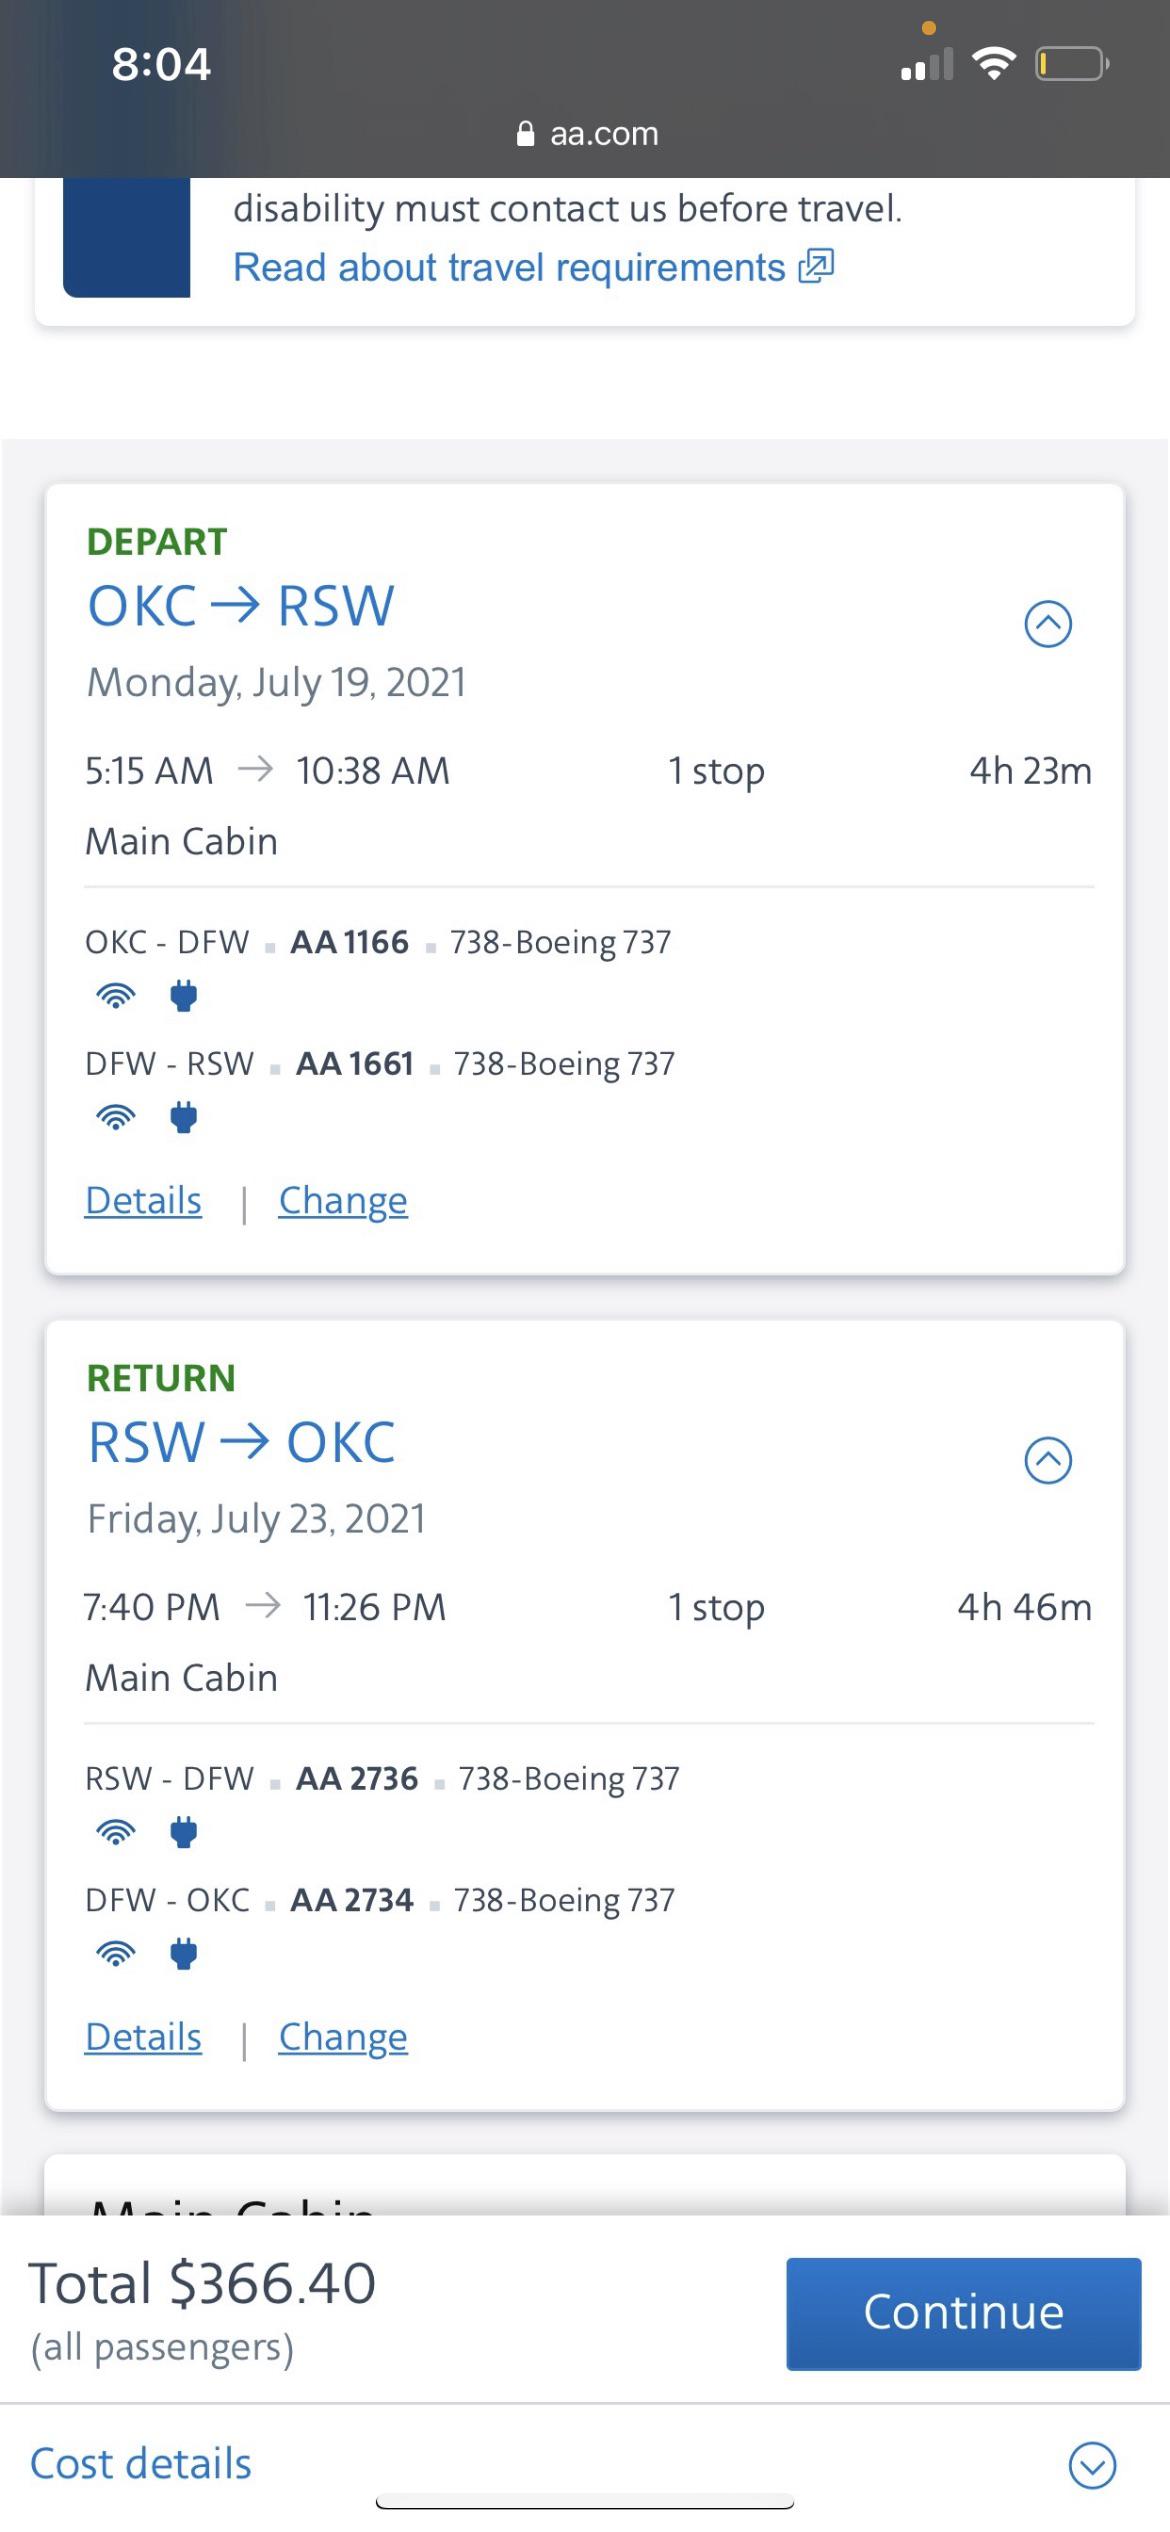This screenshot has height=2532, width=1170.
Task: Tap Wi-Fi icon for OKC - DFW flight
Action: (x=116, y=996)
